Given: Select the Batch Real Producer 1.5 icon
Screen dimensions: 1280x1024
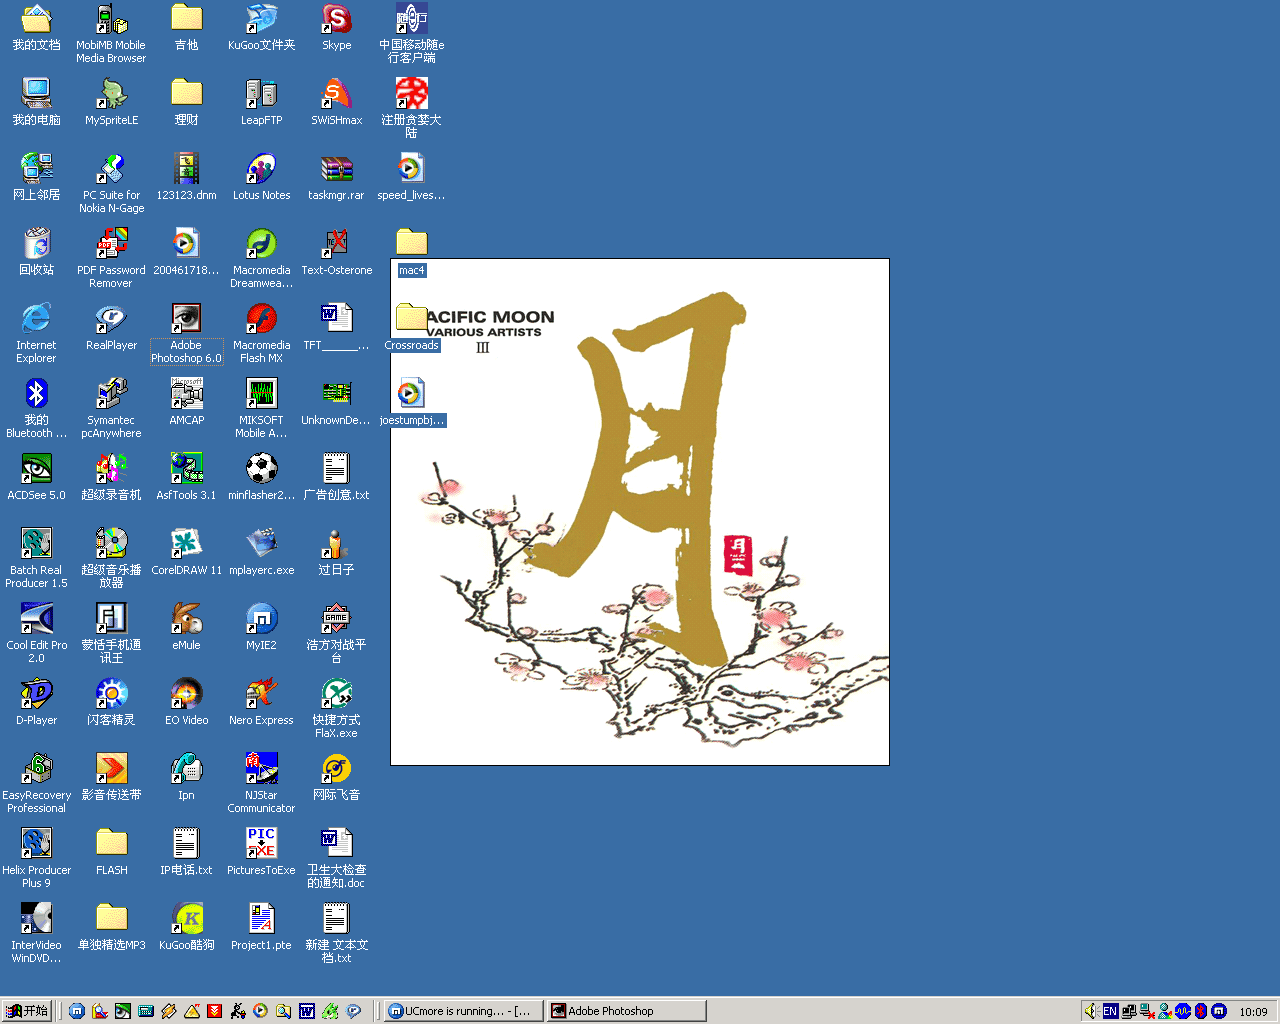Looking at the screenshot, I should point(36,558).
